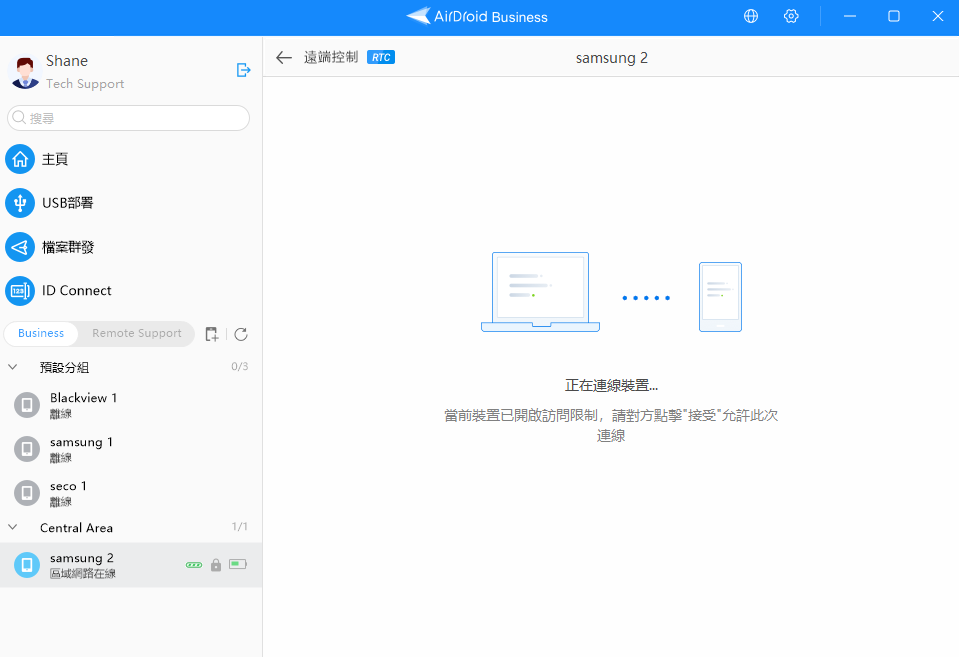Click 區域網路在線 status text
This screenshot has width=959, height=657.
coord(83,574)
